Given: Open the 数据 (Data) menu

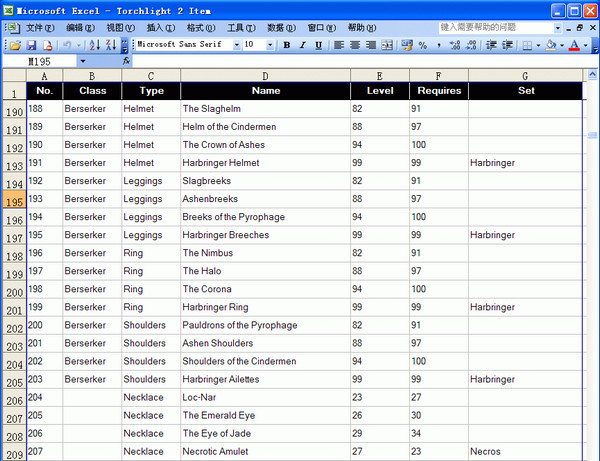Looking at the screenshot, I should [281, 28].
